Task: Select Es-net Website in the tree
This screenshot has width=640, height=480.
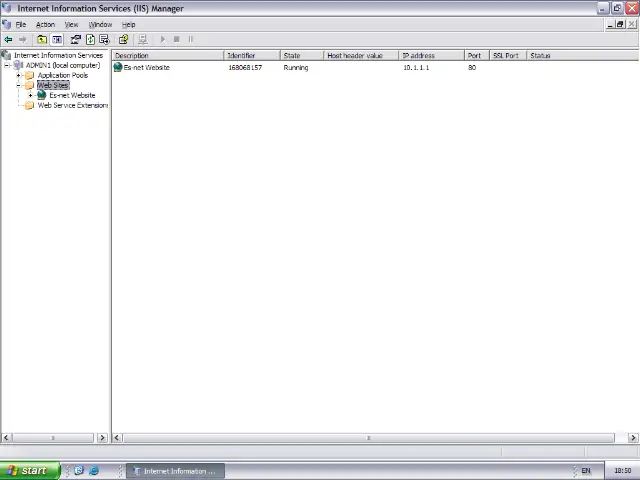Action: pyautogui.click(x=72, y=95)
